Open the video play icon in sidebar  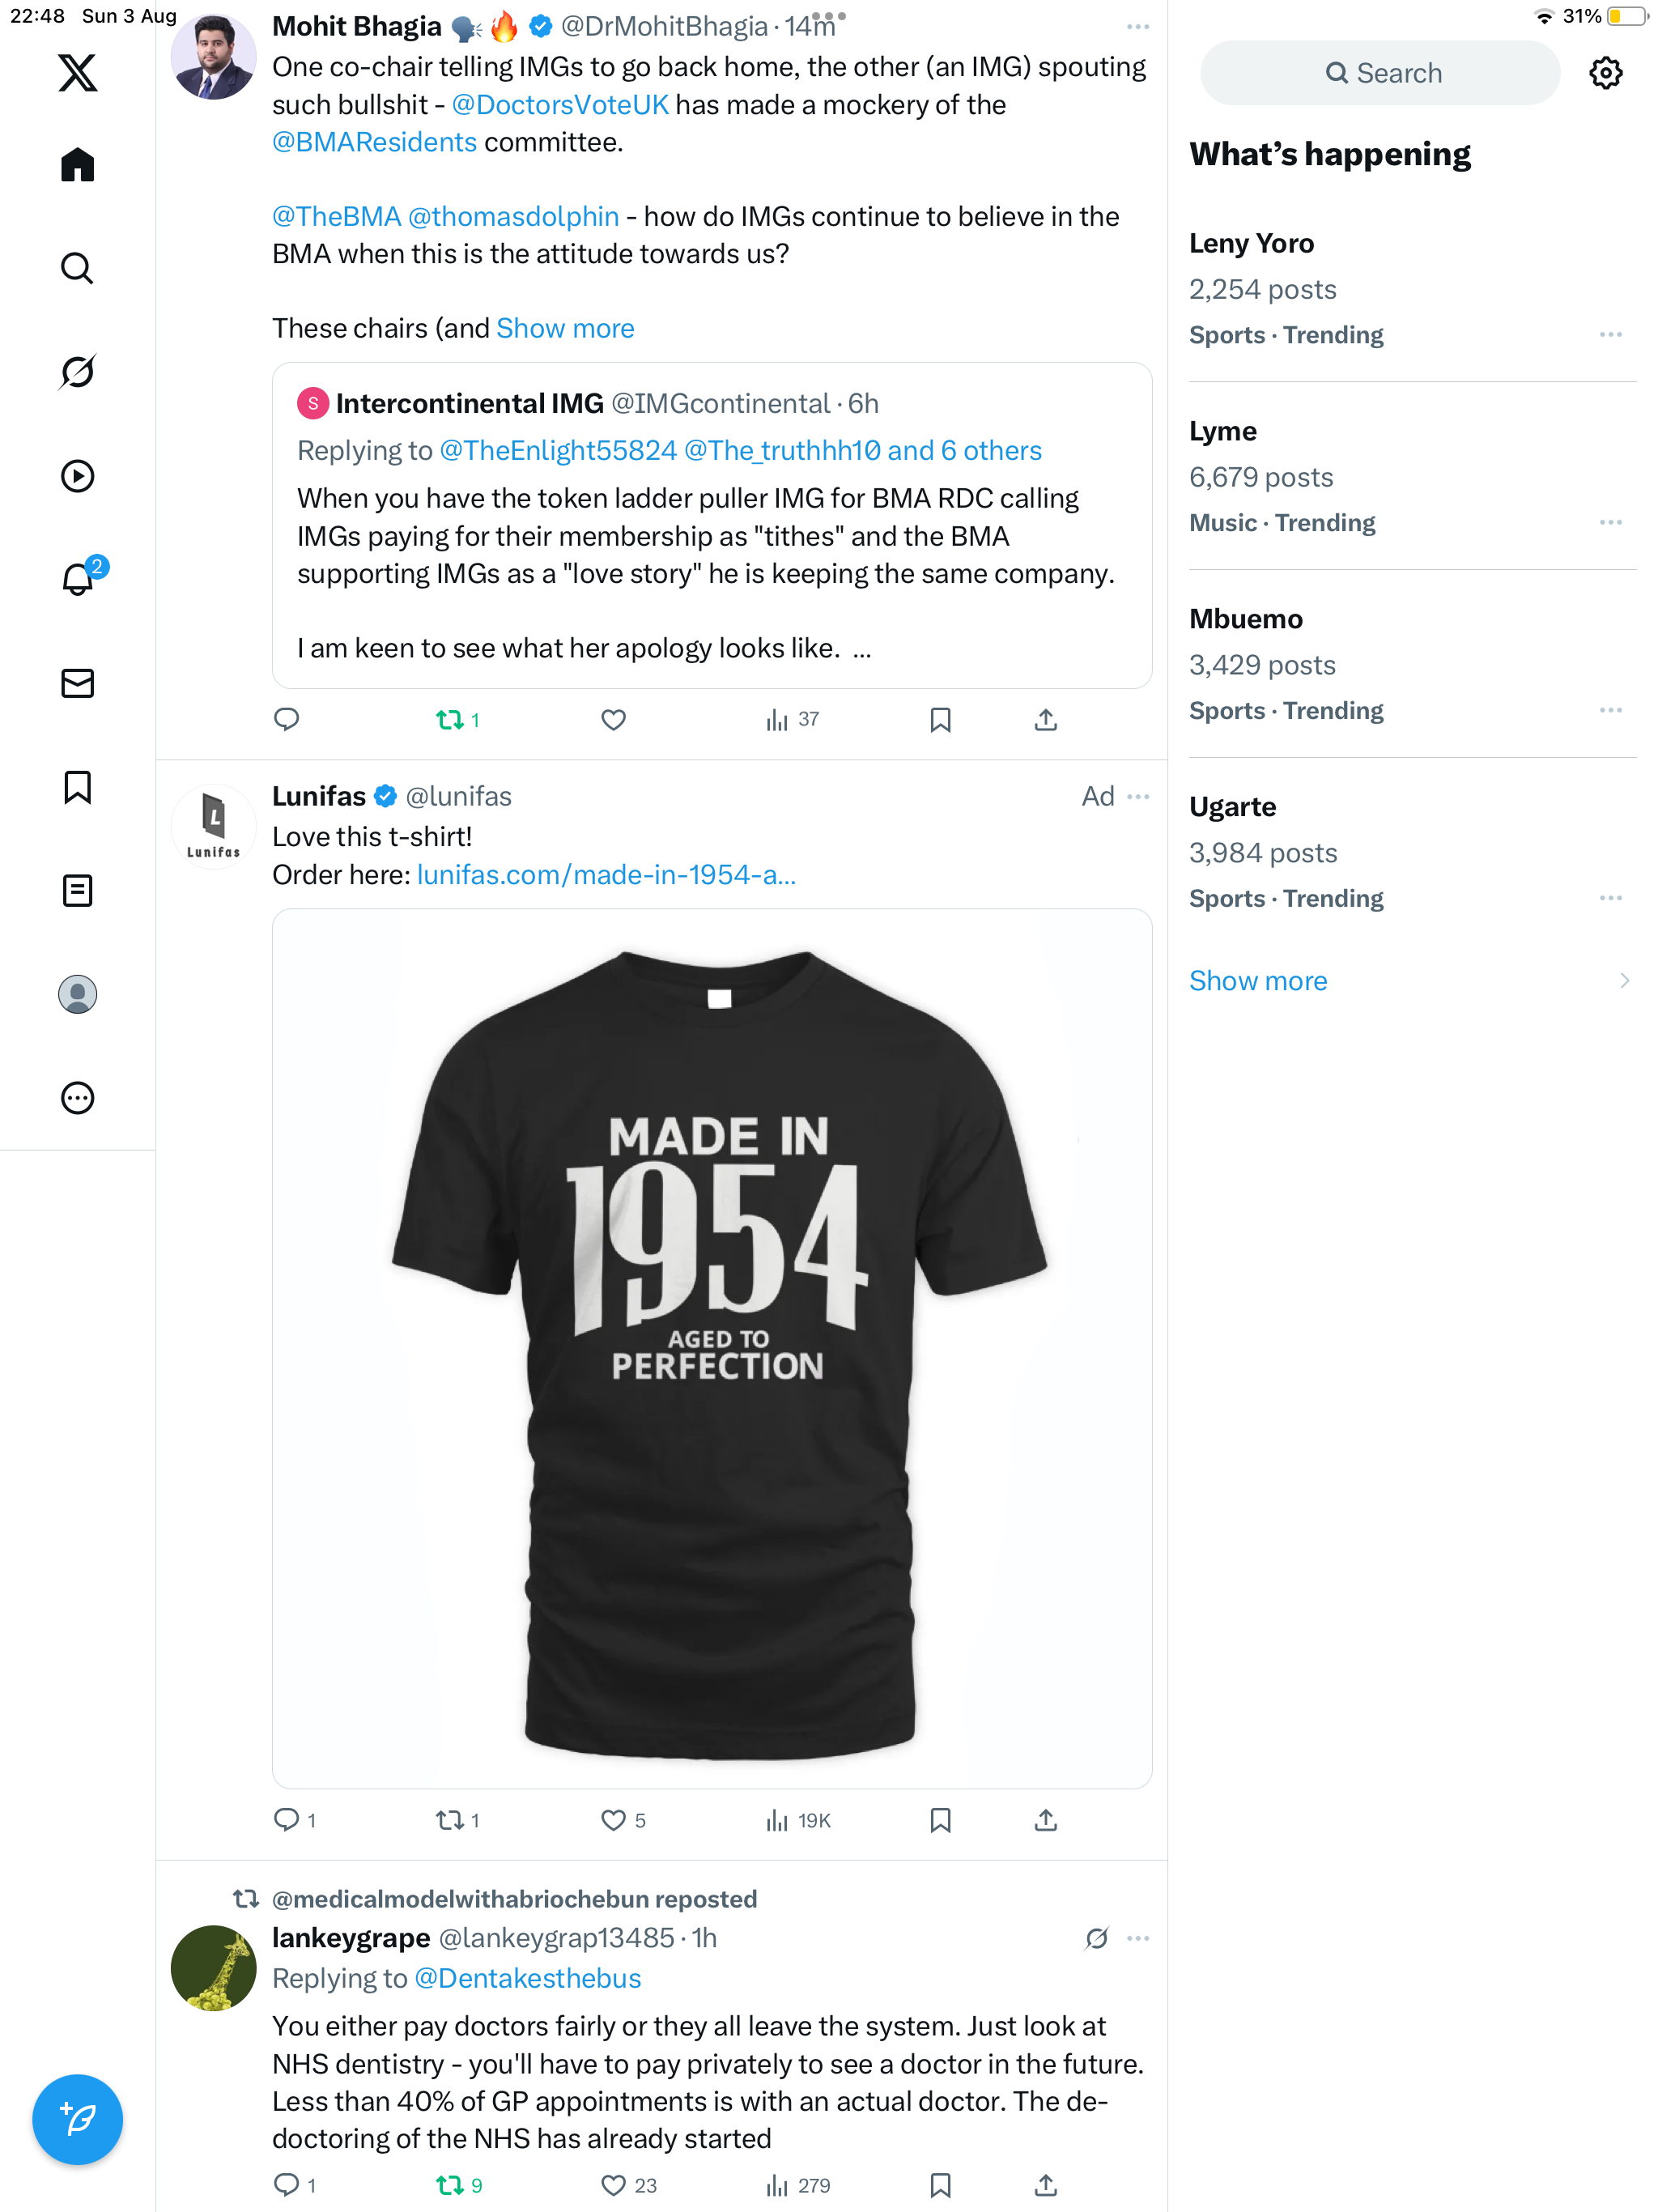tap(77, 476)
